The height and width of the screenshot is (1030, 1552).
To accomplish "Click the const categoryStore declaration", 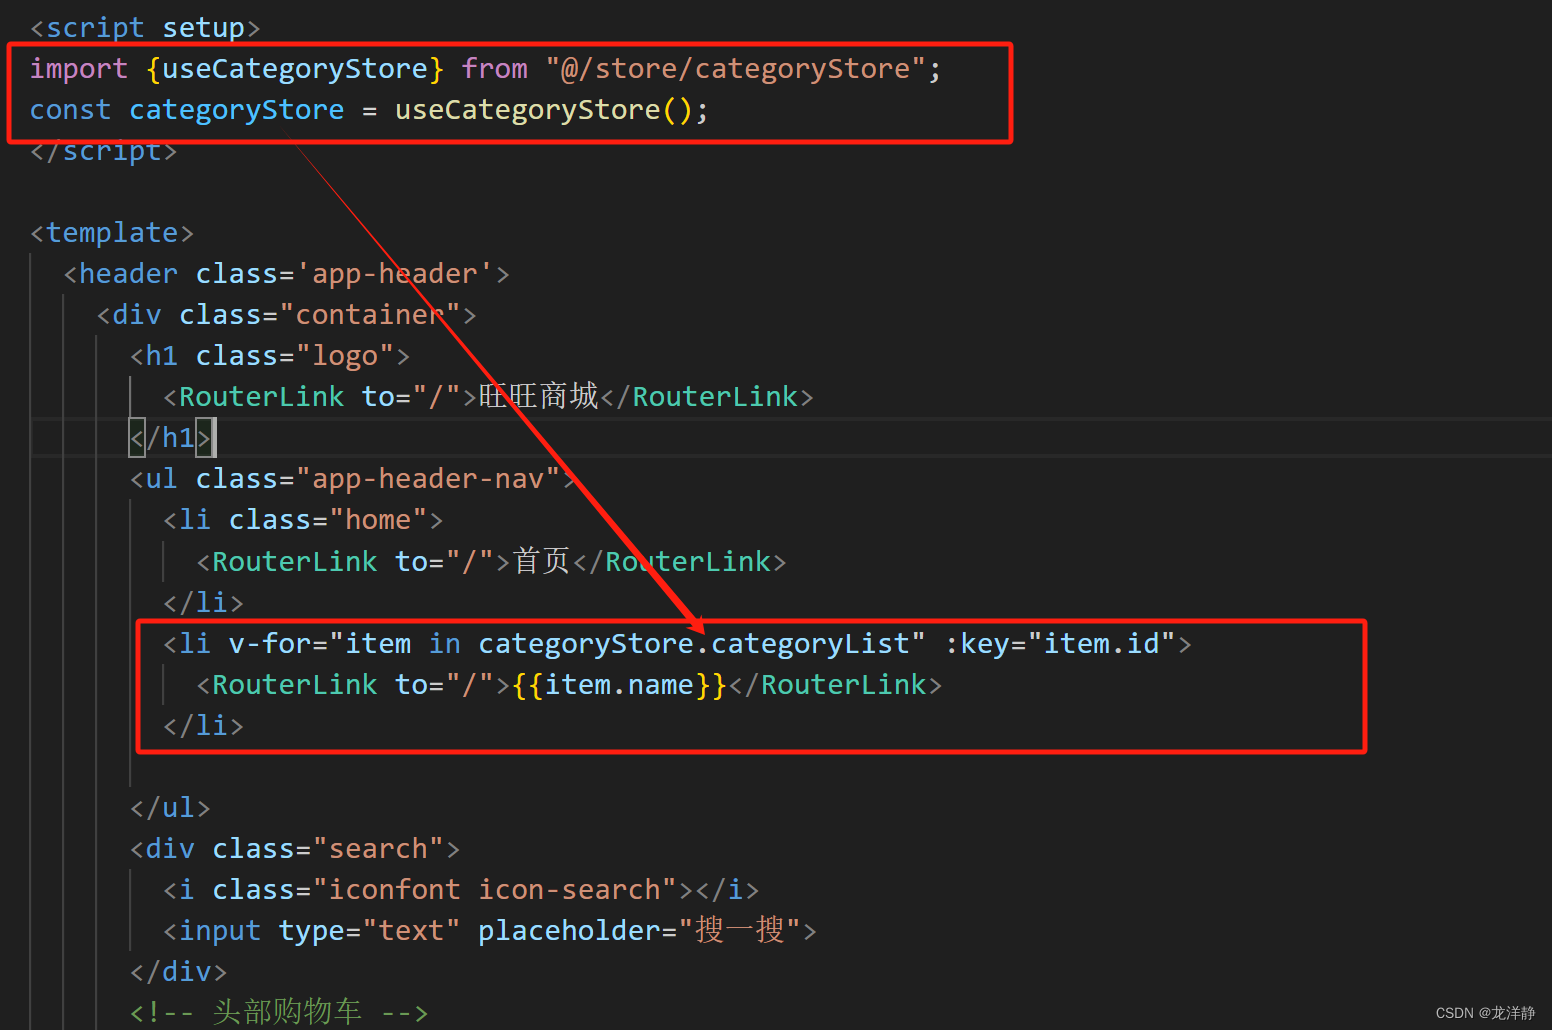I will coord(236,109).
